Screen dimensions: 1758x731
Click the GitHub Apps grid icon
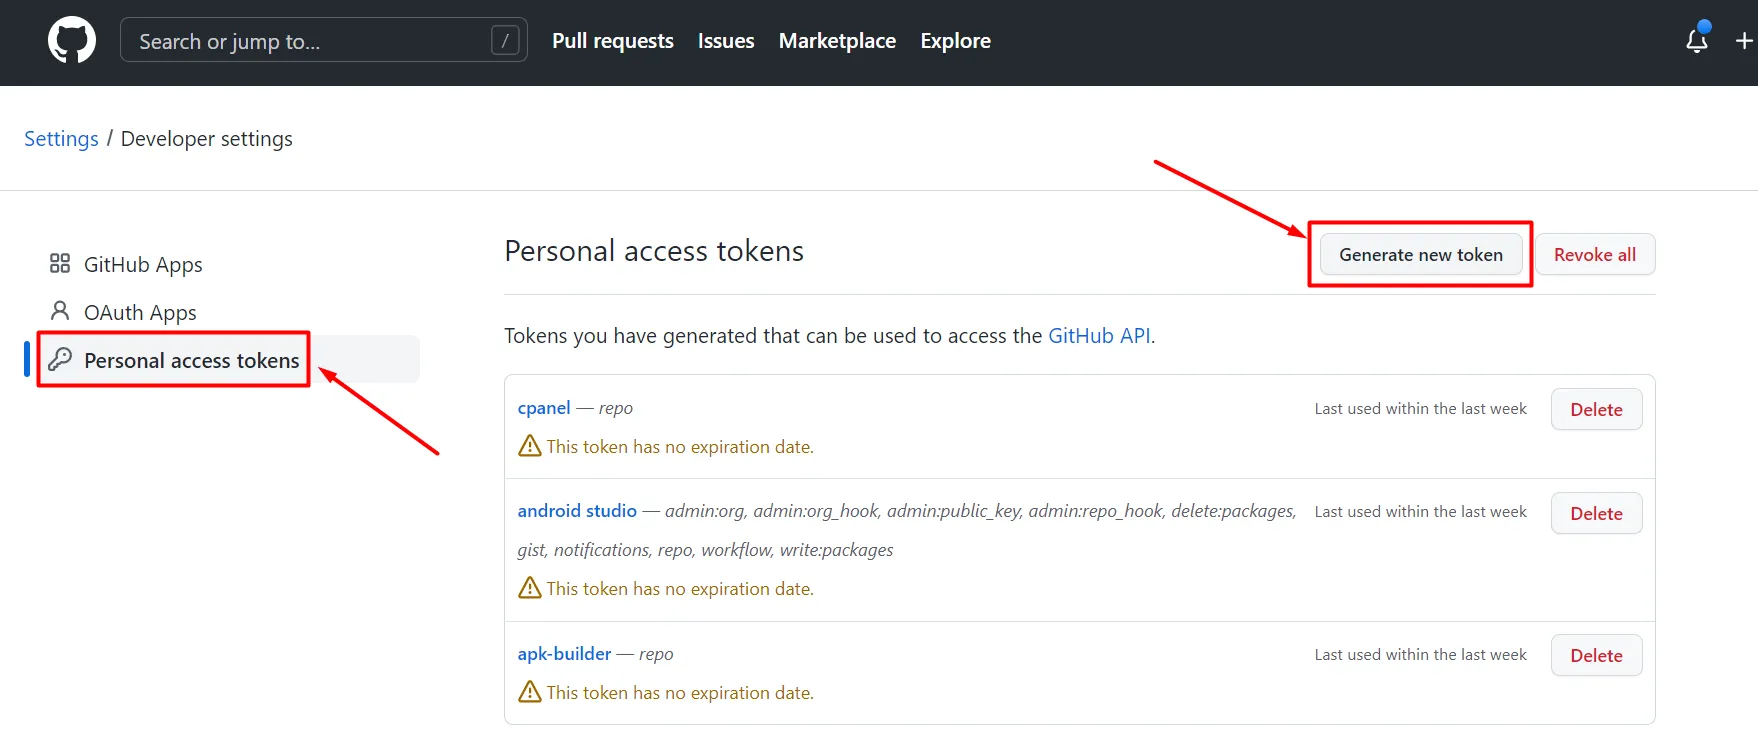[60, 263]
